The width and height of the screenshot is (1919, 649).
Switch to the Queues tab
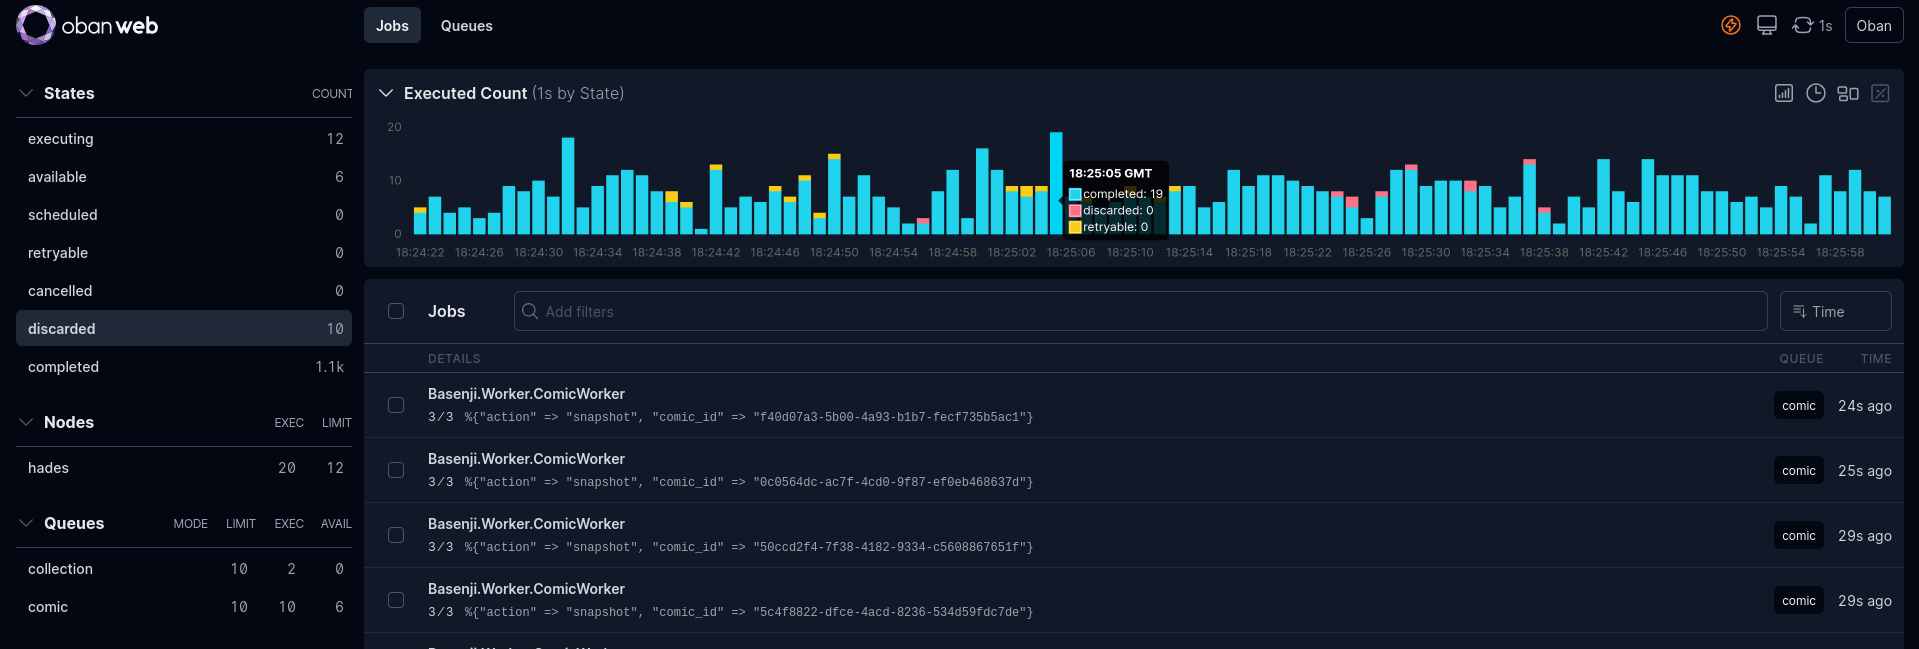[466, 26]
